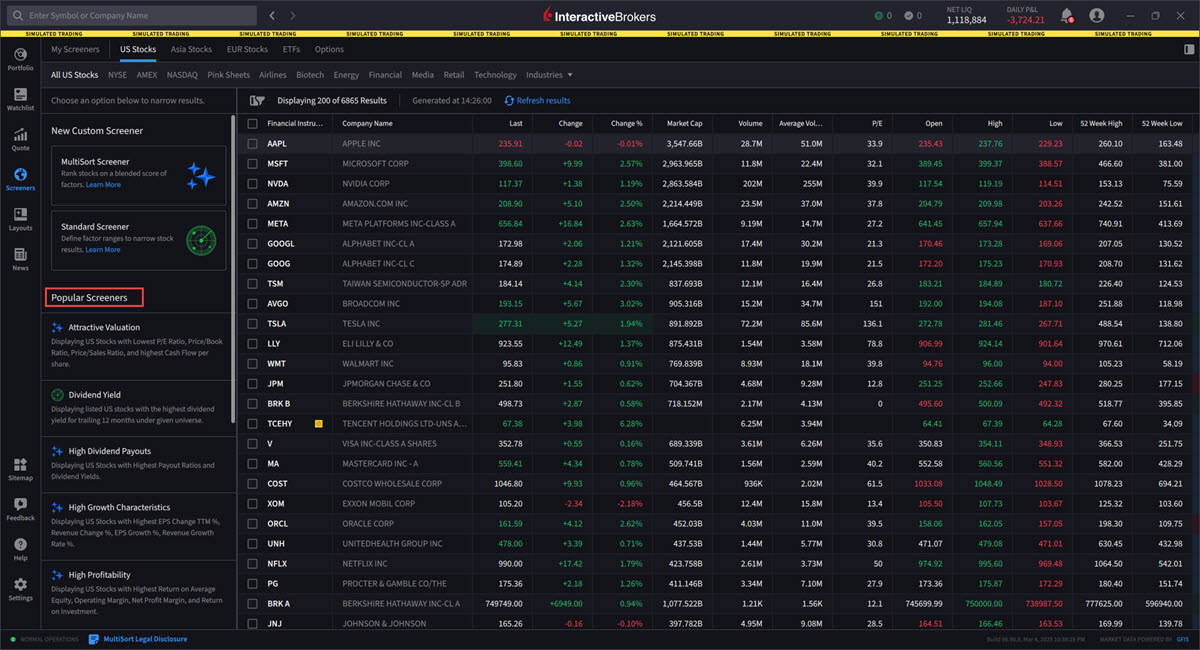Open the Feedback panel in the sidebar
The image size is (1200, 650).
pyautogui.click(x=20, y=509)
